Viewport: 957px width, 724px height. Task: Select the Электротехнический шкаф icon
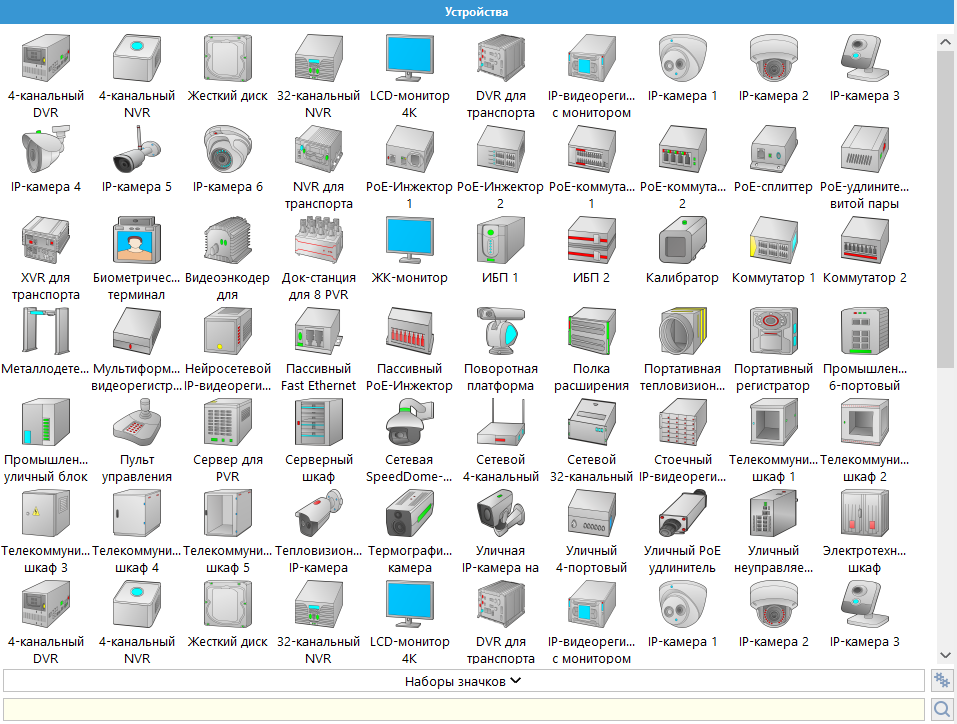tap(864, 513)
